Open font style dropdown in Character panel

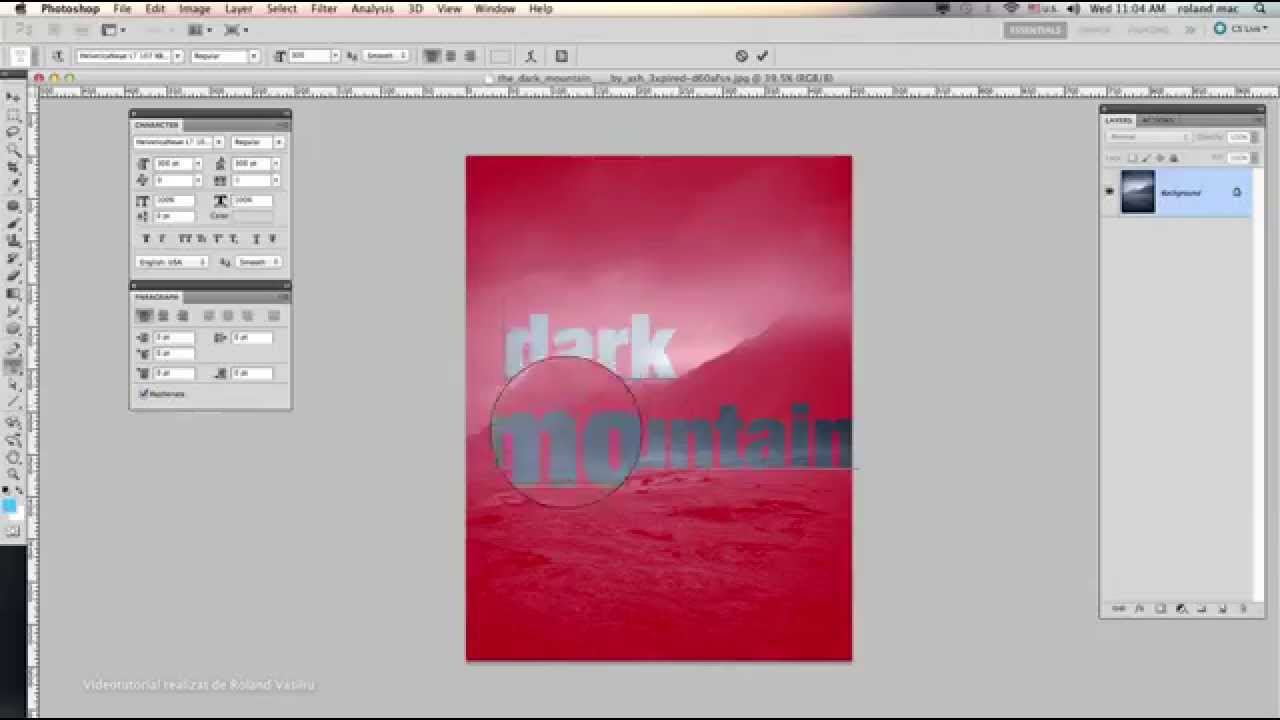278,142
